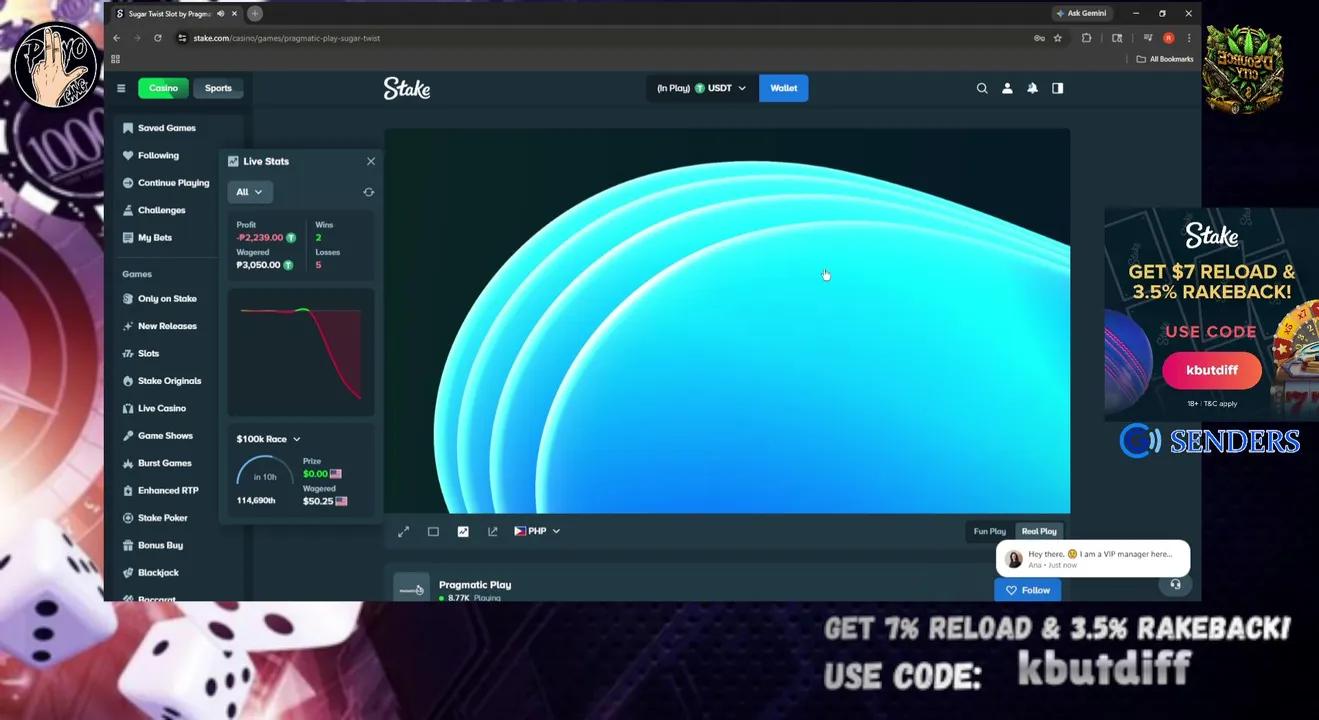Switch the game to Fun Play
This screenshot has width=1319, height=720.
tap(988, 531)
